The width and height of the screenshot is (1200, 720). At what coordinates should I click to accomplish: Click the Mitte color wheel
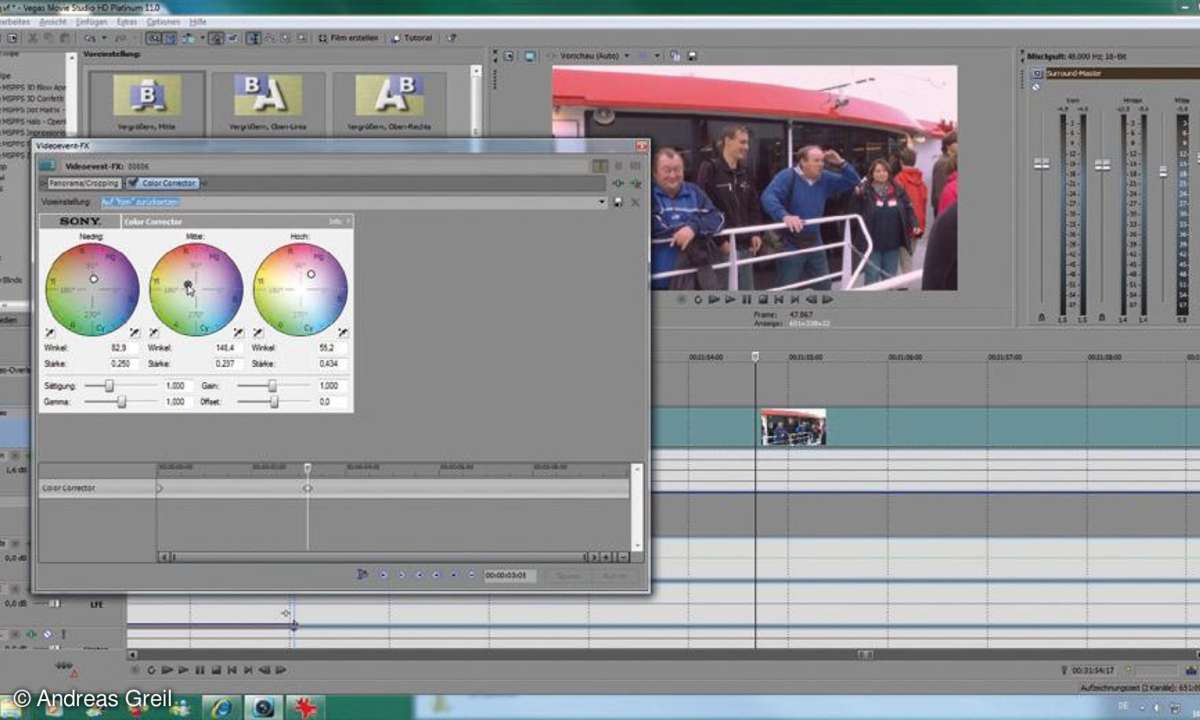(x=196, y=289)
